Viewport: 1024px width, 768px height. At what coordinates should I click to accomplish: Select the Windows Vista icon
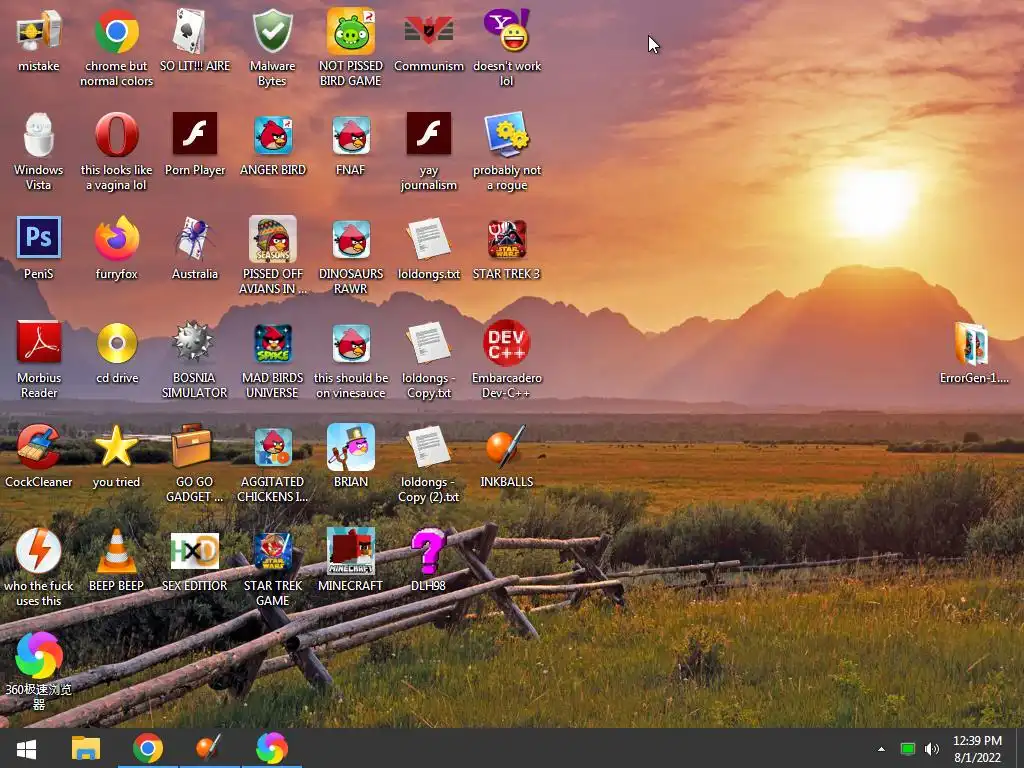point(39,135)
